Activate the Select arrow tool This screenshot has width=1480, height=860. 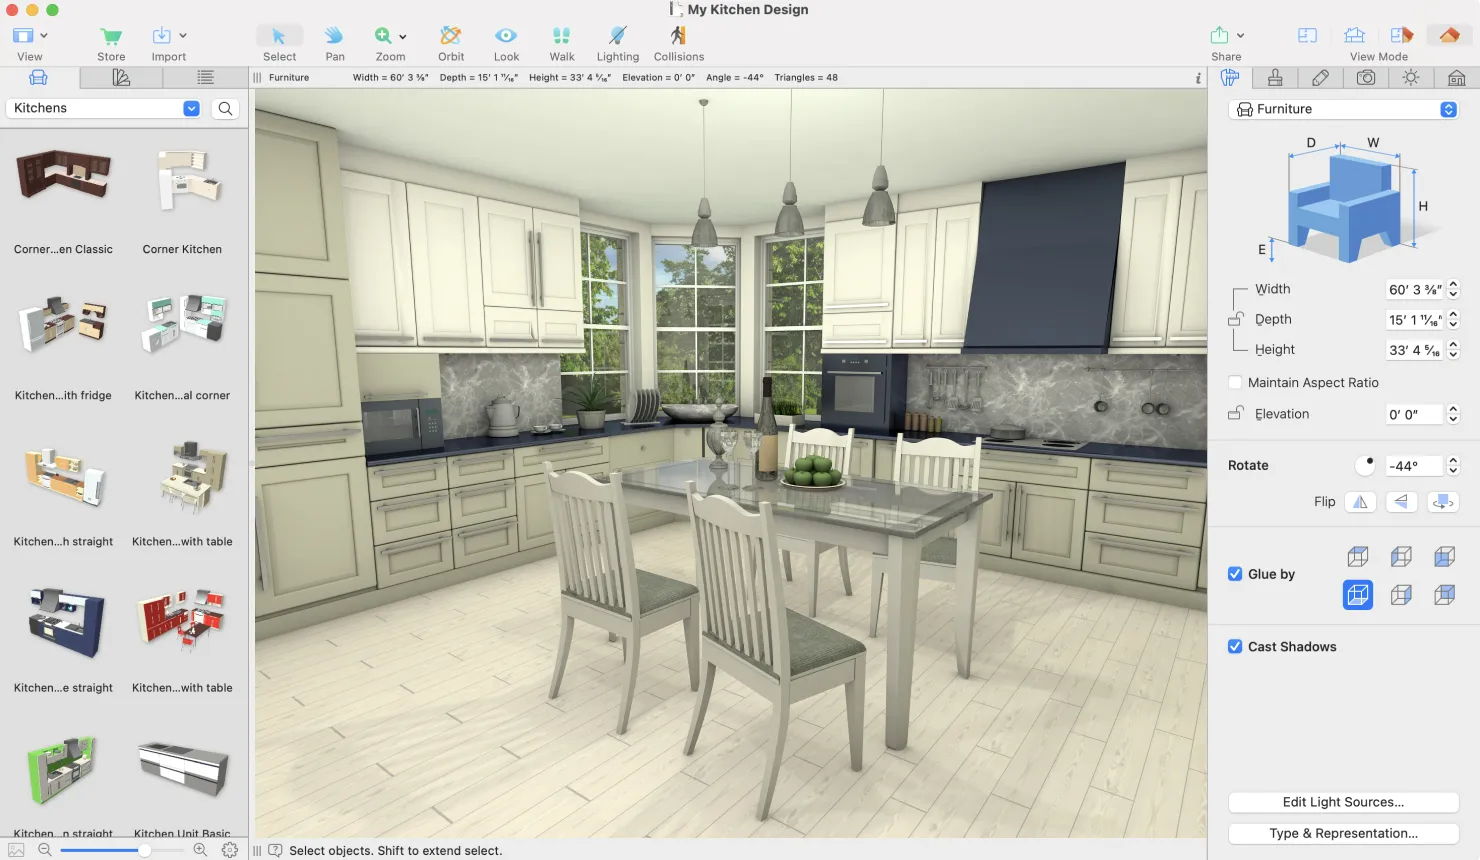pos(279,36)
